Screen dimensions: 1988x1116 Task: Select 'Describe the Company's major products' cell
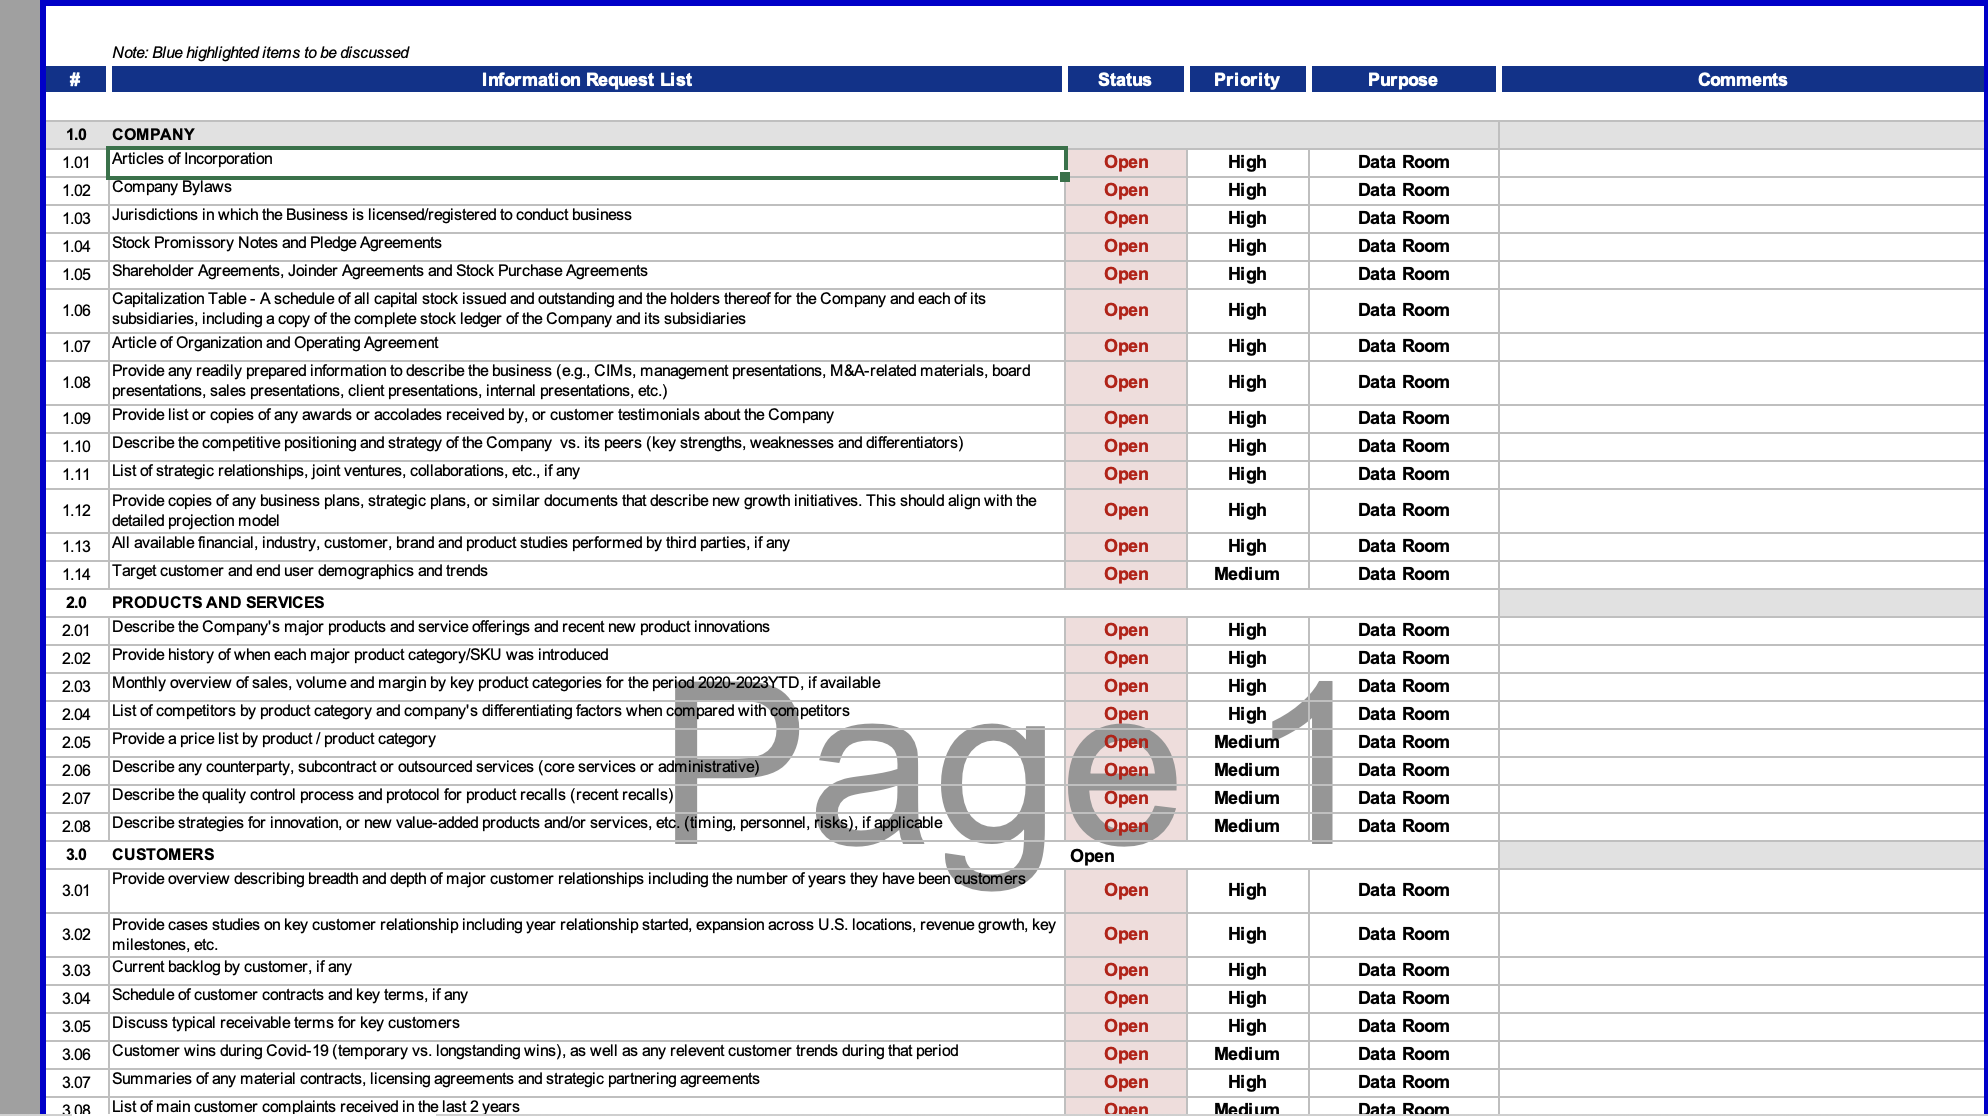586,630
